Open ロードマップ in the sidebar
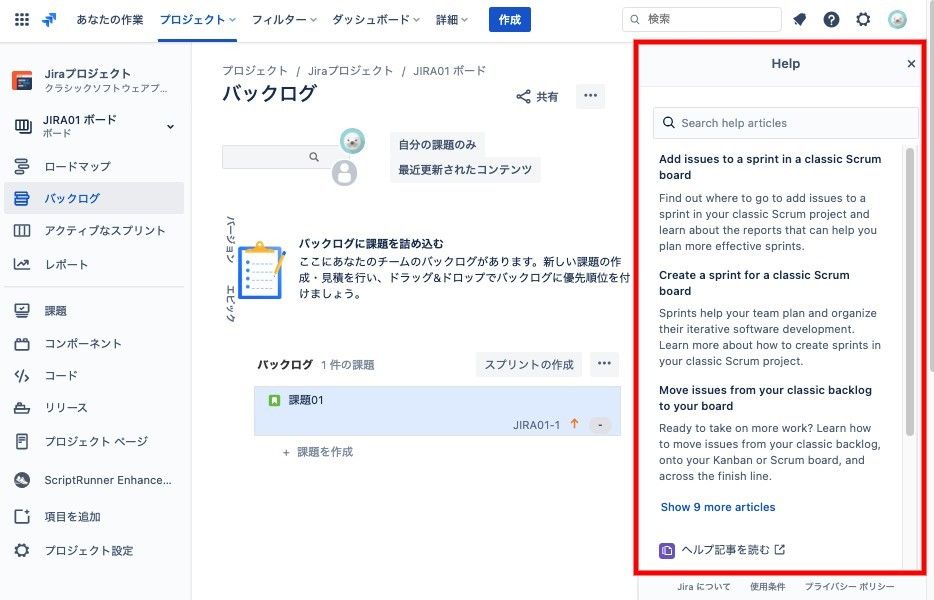 click(94, 166)
